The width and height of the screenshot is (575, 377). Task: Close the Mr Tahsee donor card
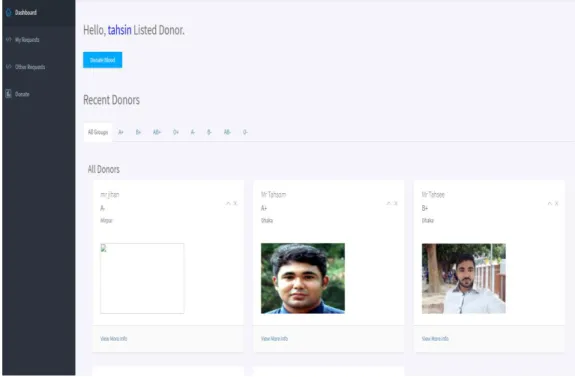557,203
